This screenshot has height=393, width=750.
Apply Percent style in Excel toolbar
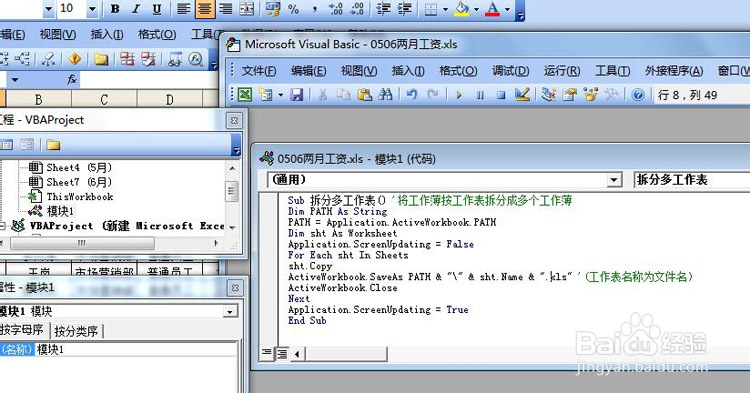click(294, 9)
